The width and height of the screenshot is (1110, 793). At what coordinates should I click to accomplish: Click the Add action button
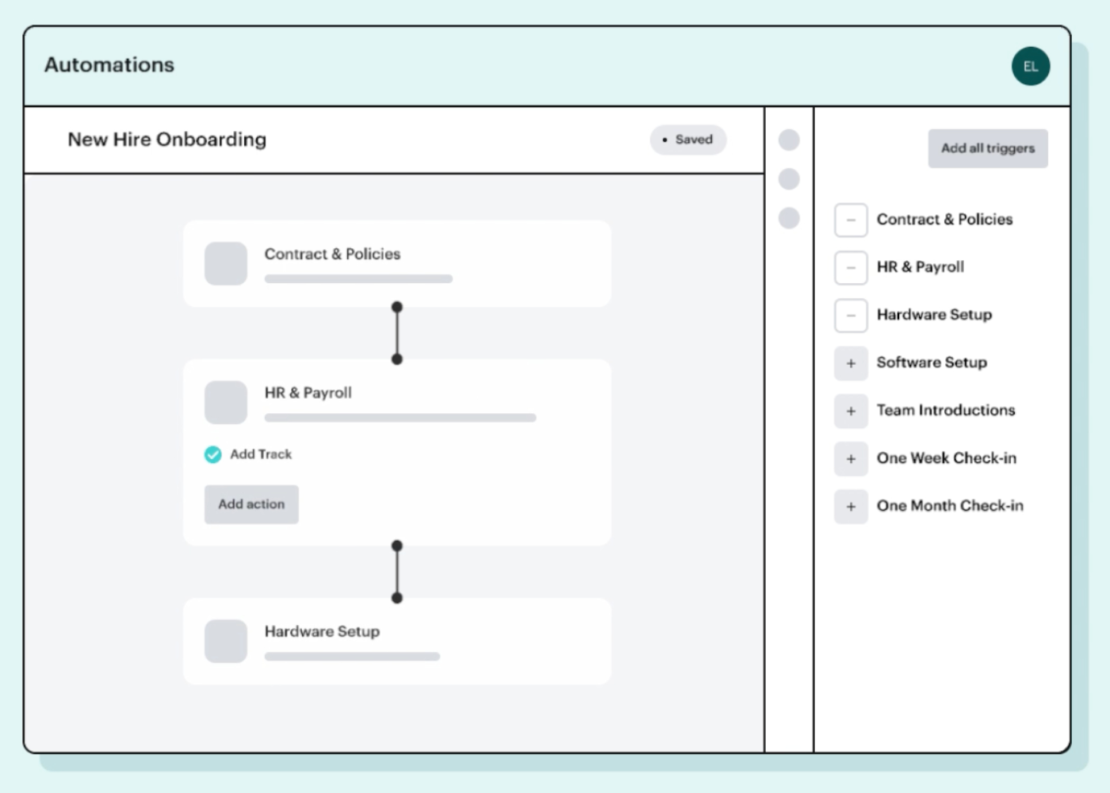(x=251, y=504)
